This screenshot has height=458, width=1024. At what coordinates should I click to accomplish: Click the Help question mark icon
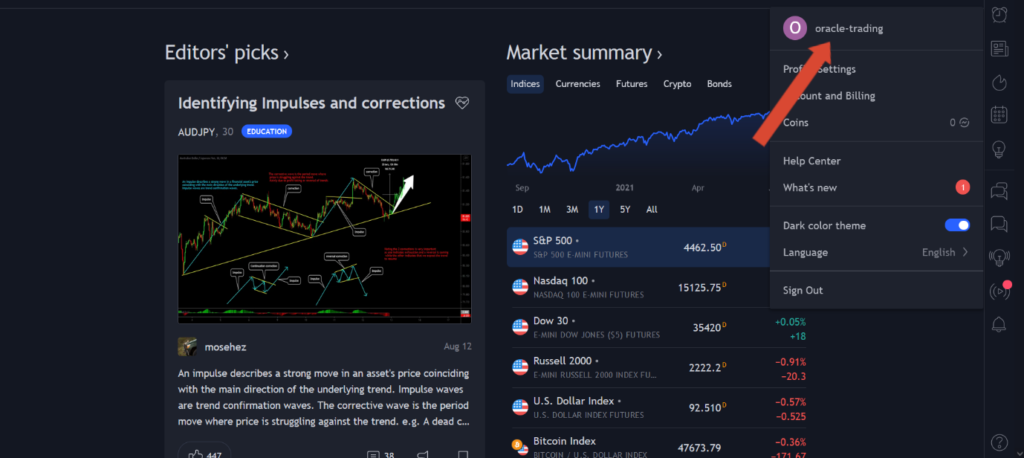(x=999, y=441)
